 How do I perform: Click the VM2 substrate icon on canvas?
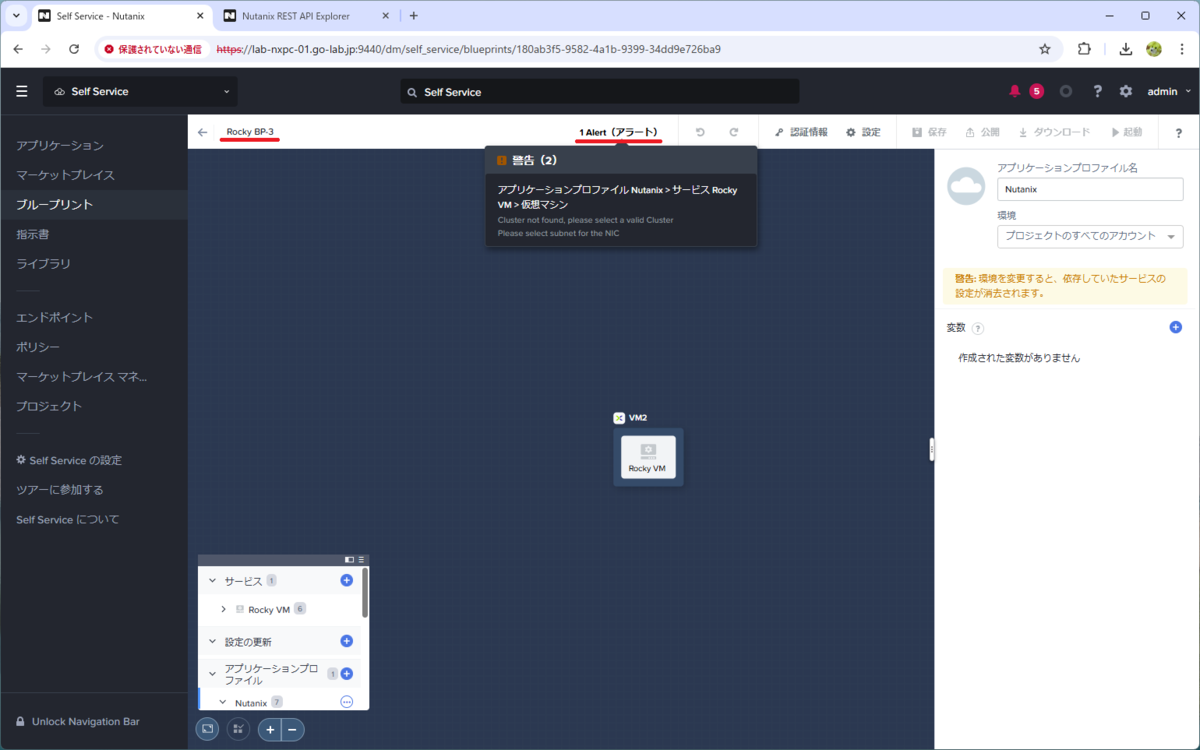point(619,417)
